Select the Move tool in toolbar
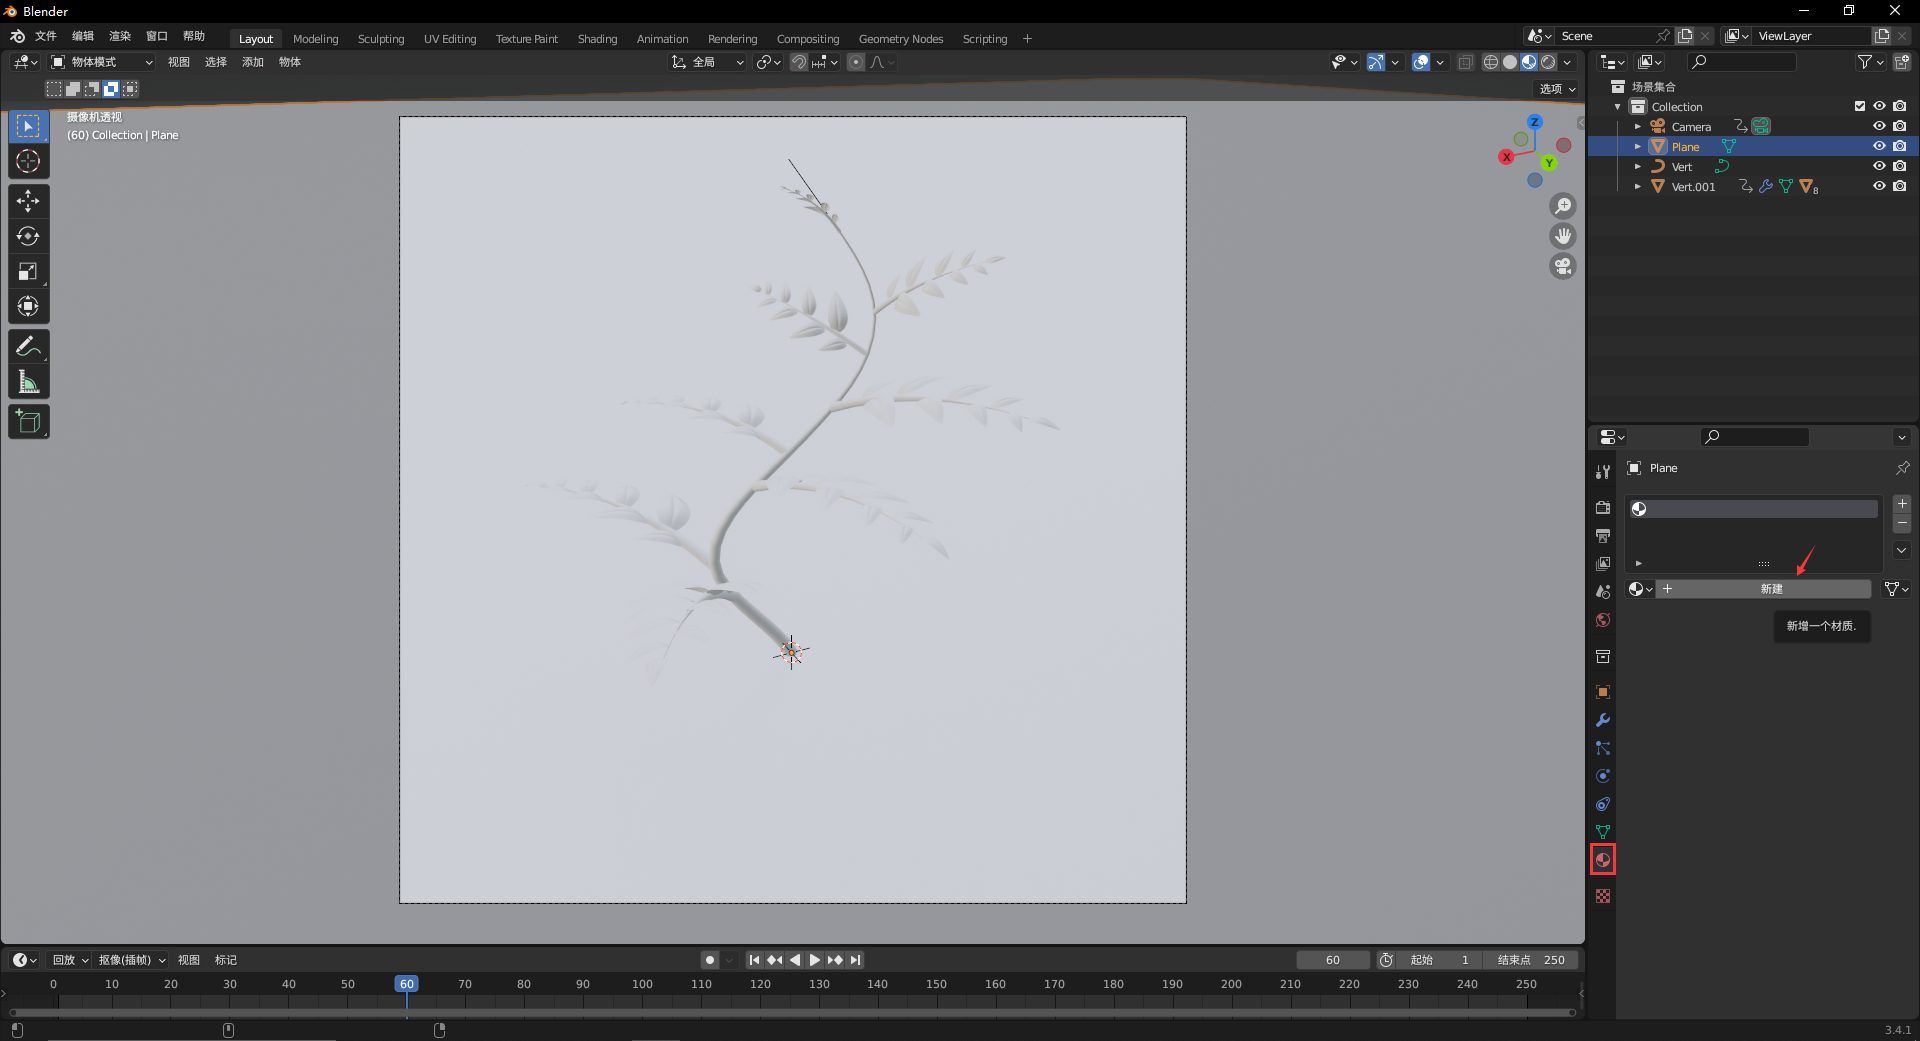1920x1041 pixels. [28, 201]
